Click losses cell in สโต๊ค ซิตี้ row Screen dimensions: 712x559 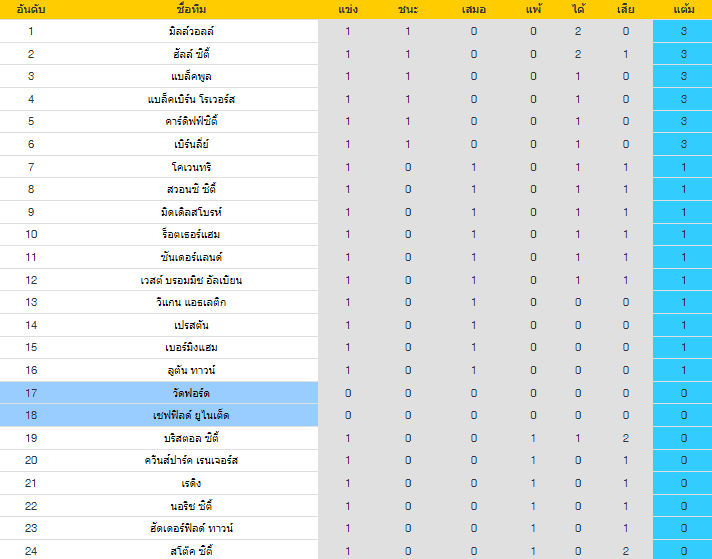pos(534,551)
